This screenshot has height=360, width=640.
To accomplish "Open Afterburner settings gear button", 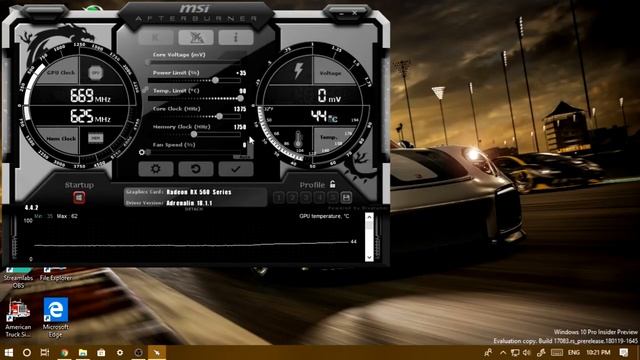I will [156, 169].
